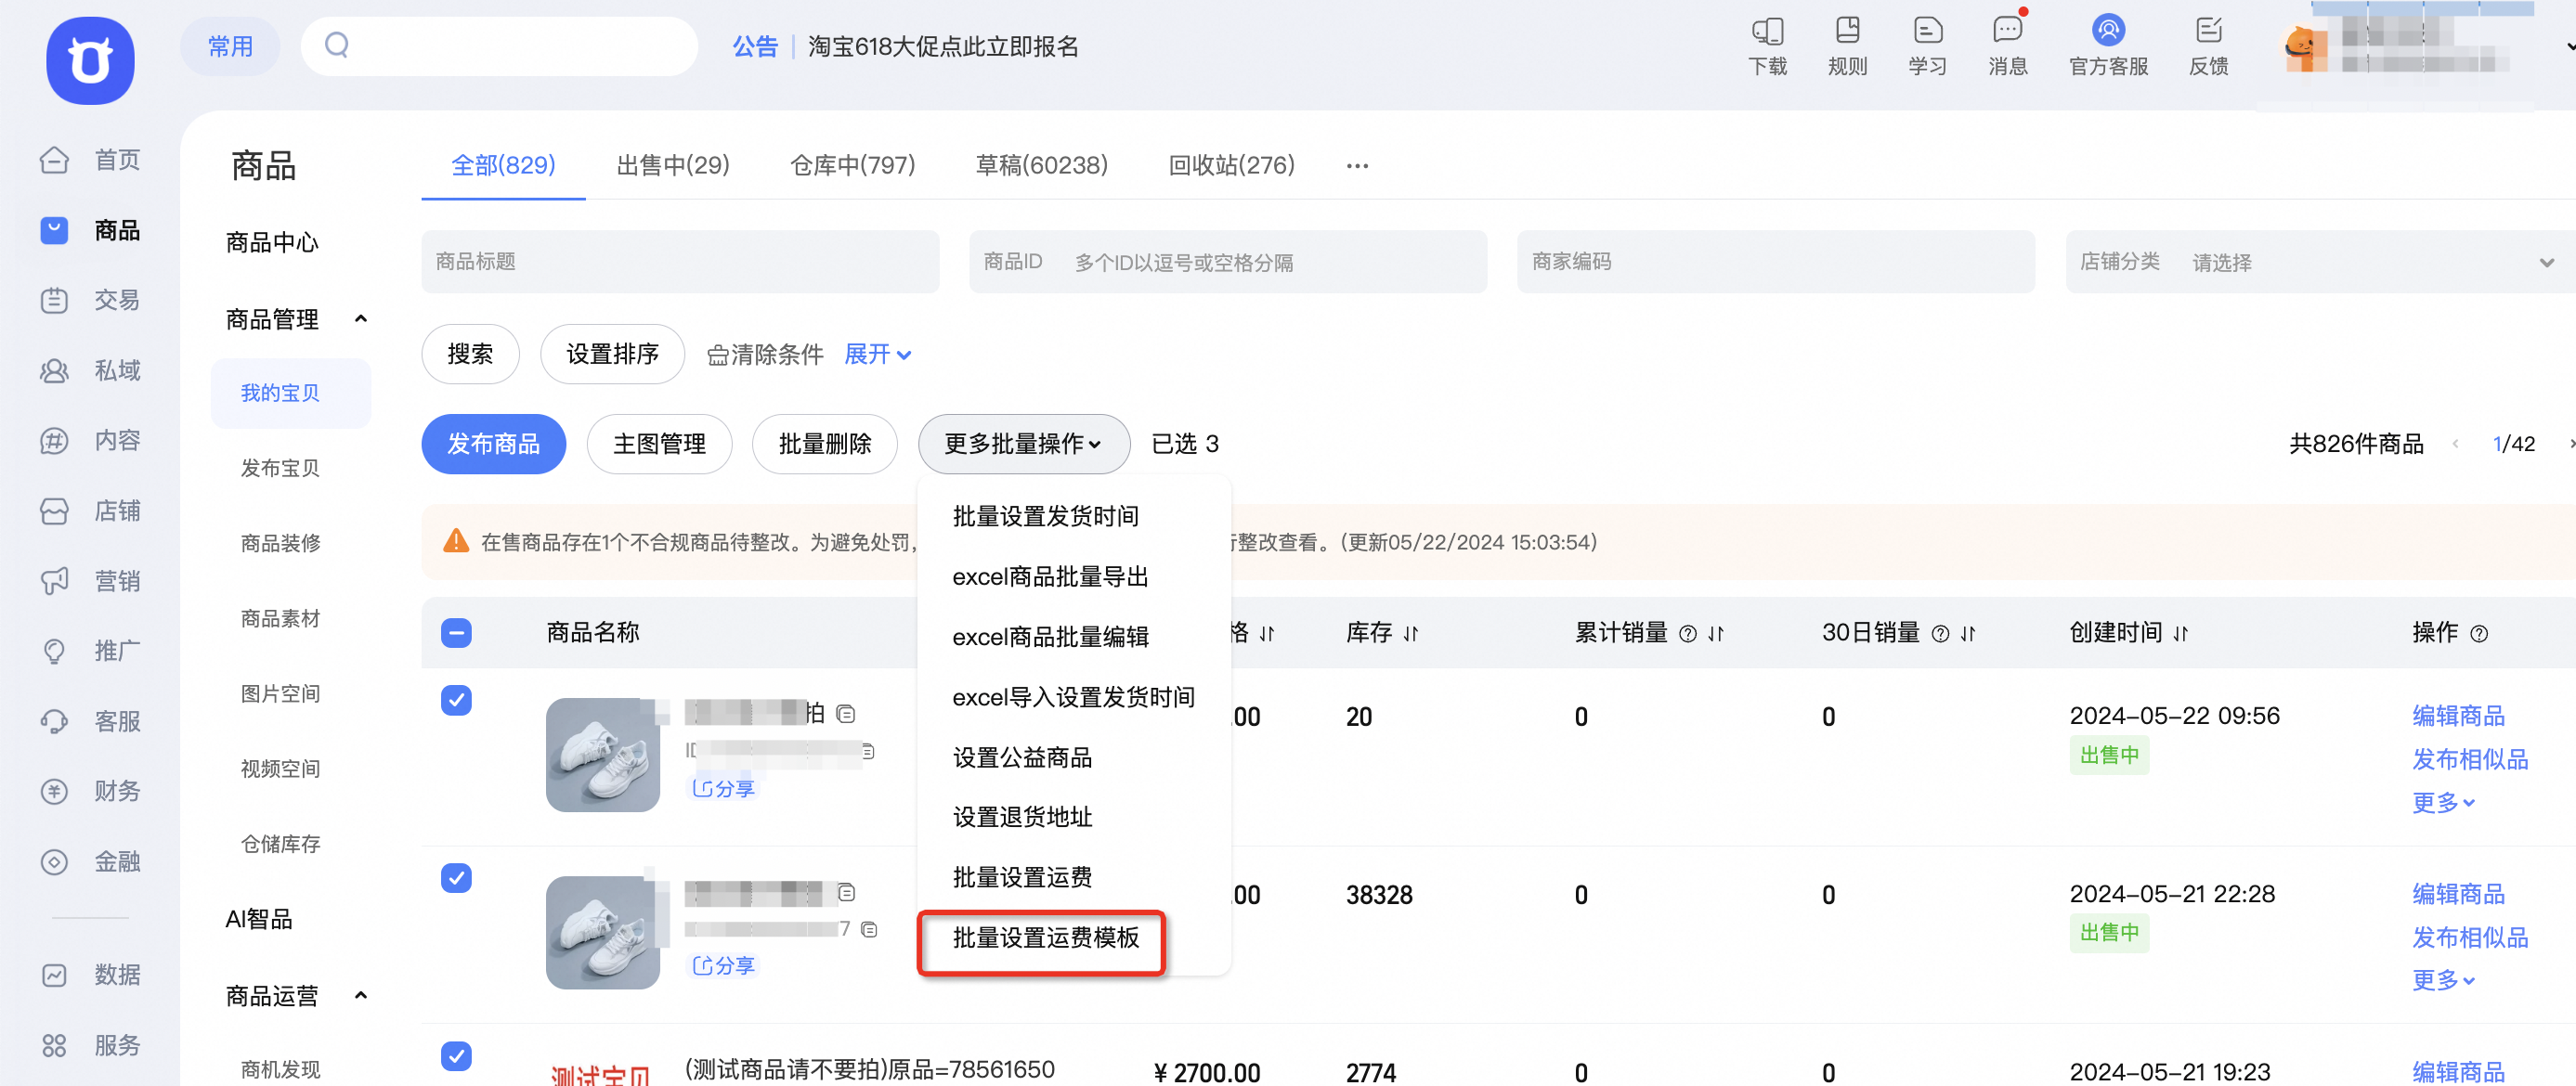Collapse the 商品管理 section
Screen dimensions: 2576x1086
coord(361,318)
